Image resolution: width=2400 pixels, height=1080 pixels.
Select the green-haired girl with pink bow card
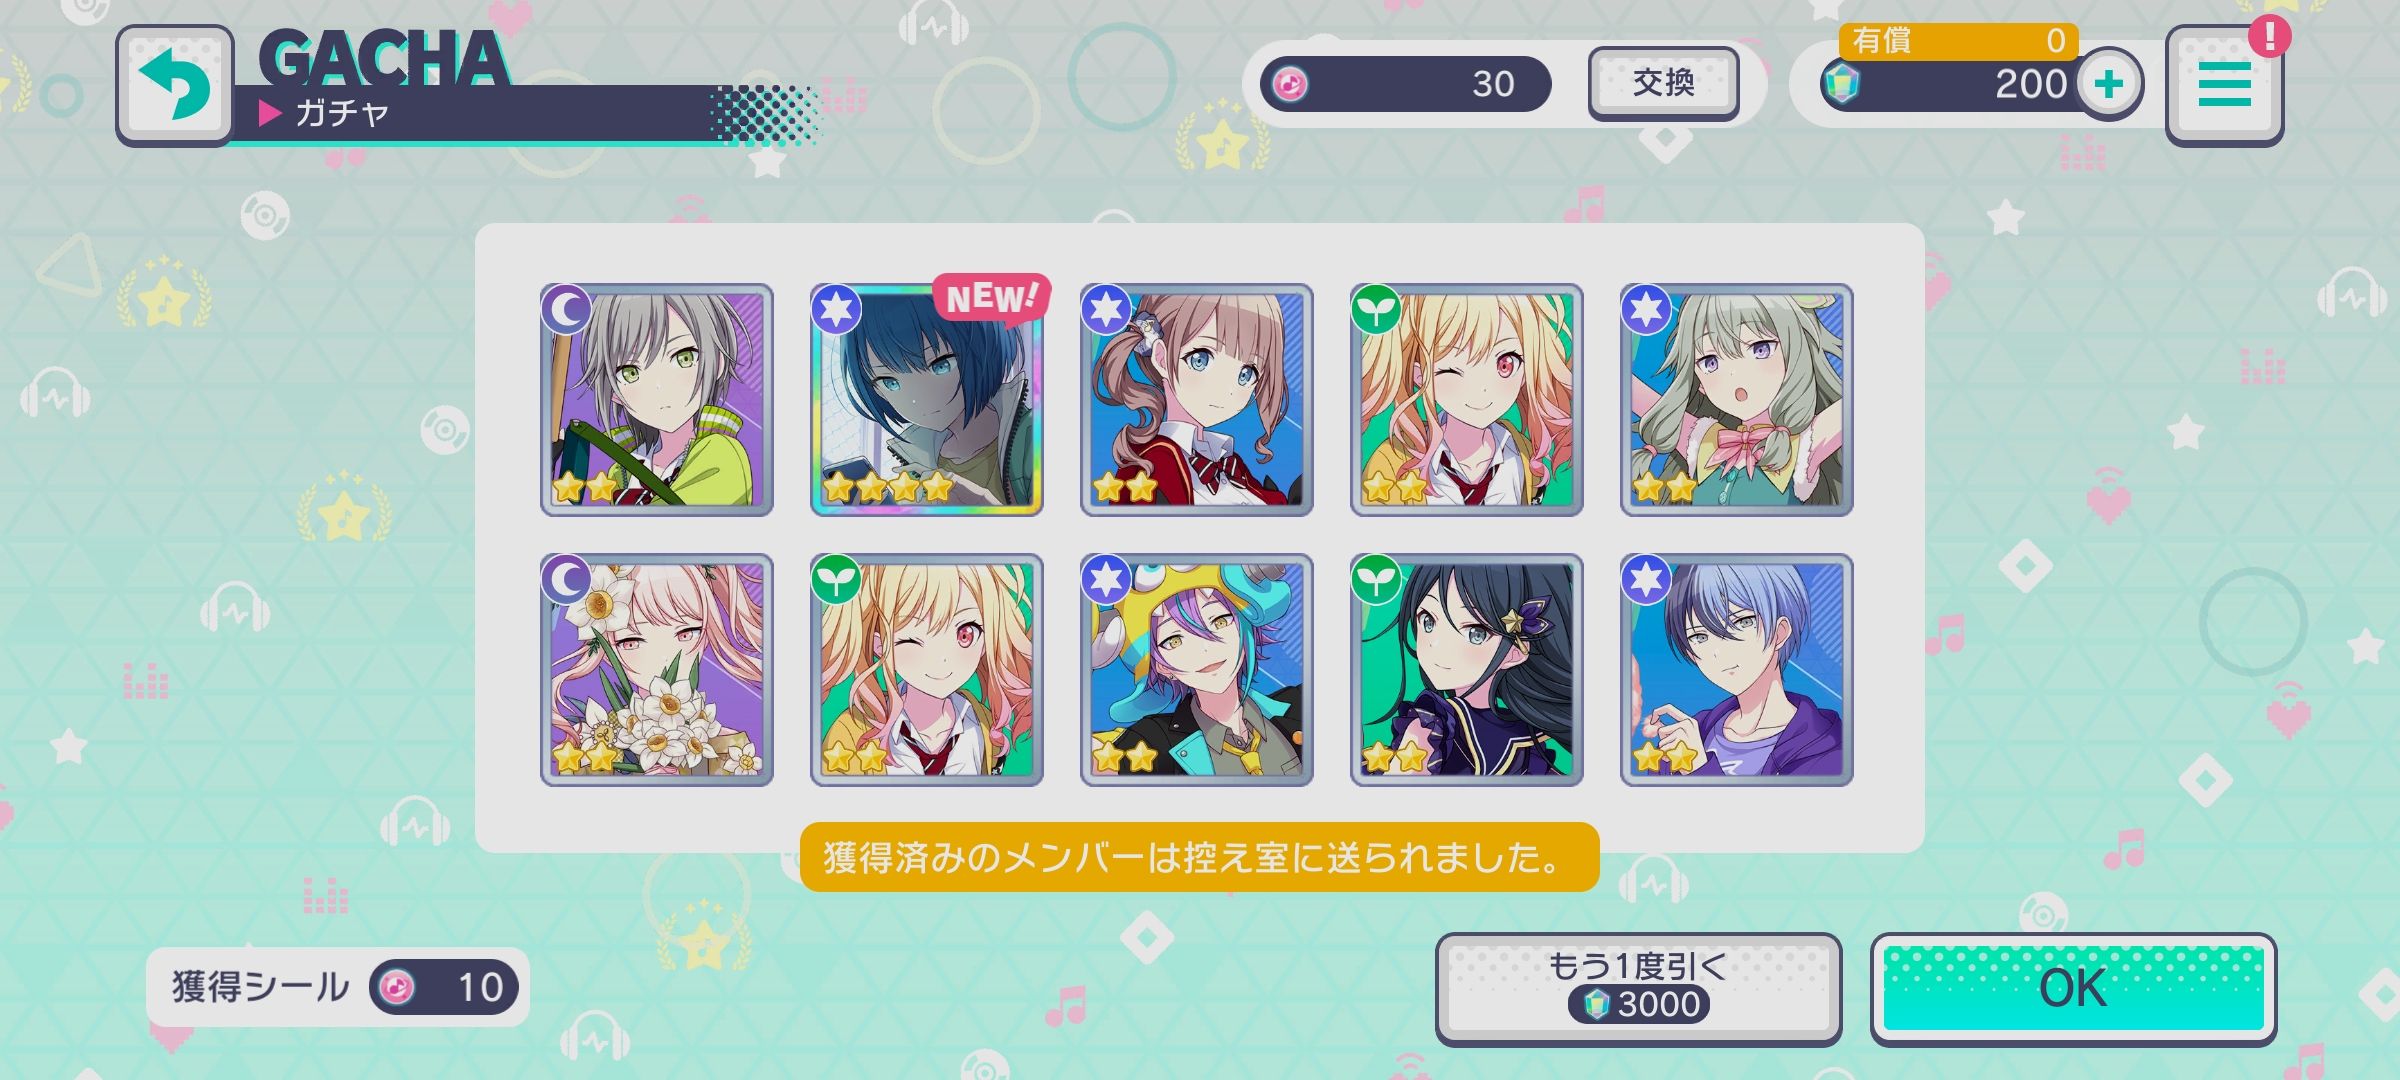[x=1736, y=400]
